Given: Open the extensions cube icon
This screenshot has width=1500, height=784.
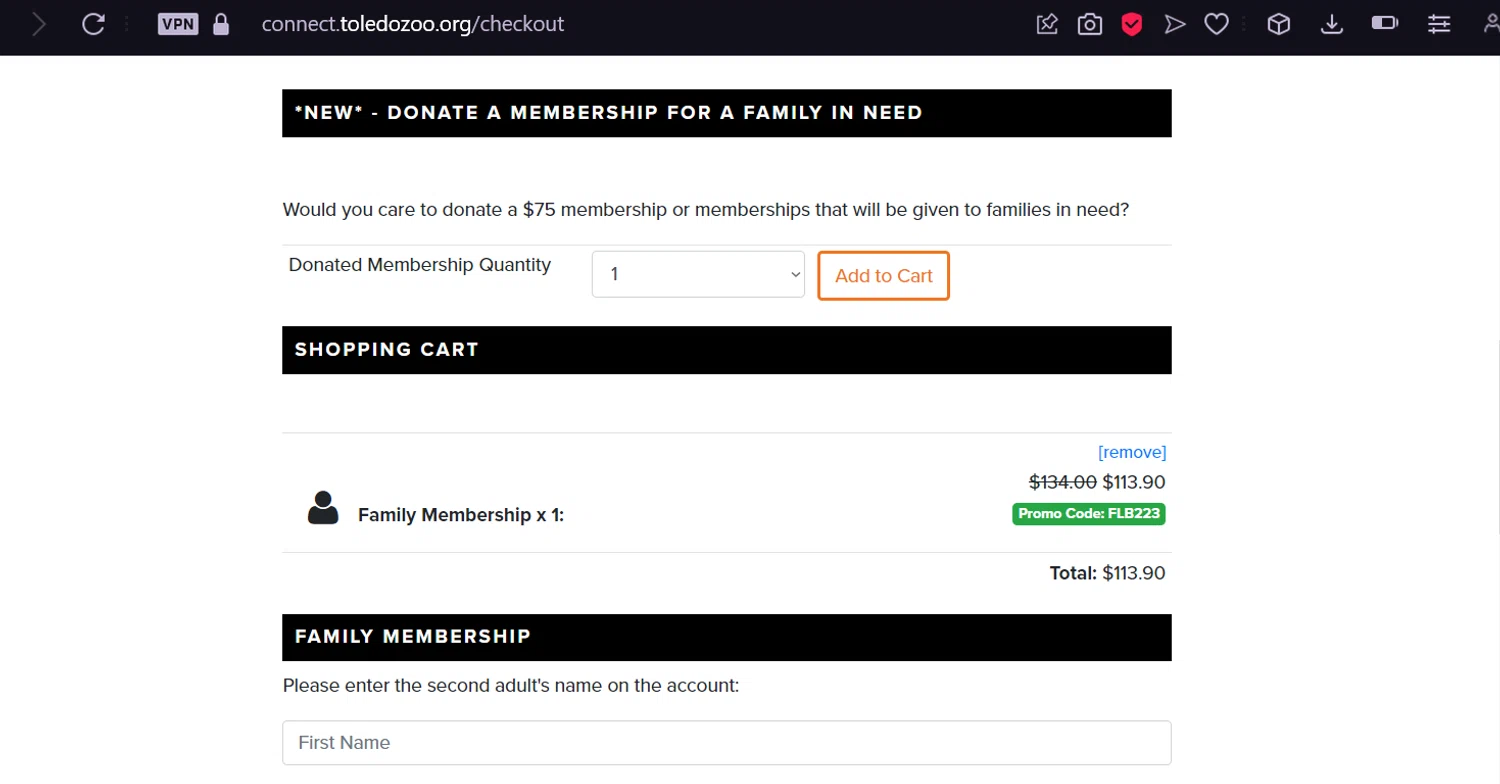Looking at the screenshot, I should click(x=1278, y=24).
